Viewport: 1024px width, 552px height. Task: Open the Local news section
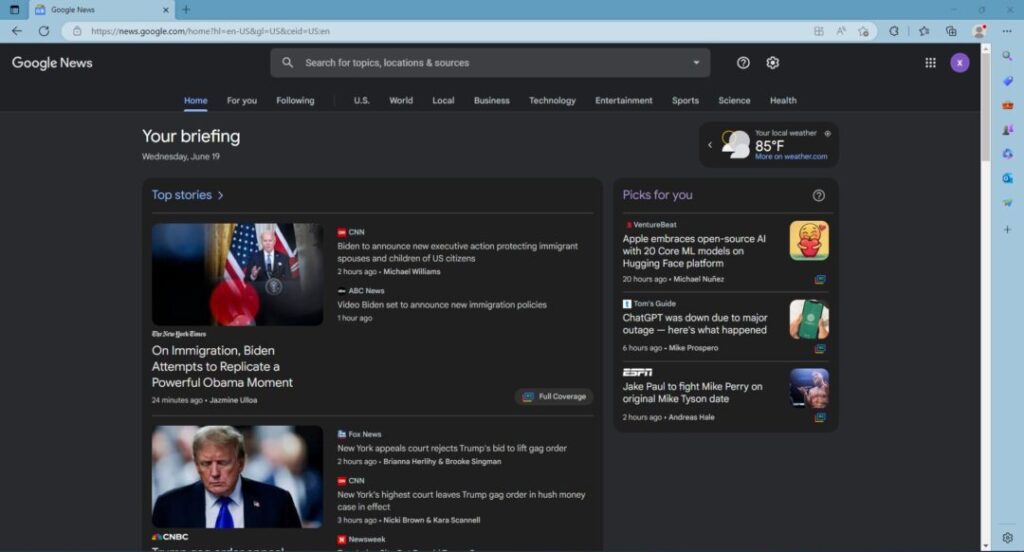click(x=443, y=101)
